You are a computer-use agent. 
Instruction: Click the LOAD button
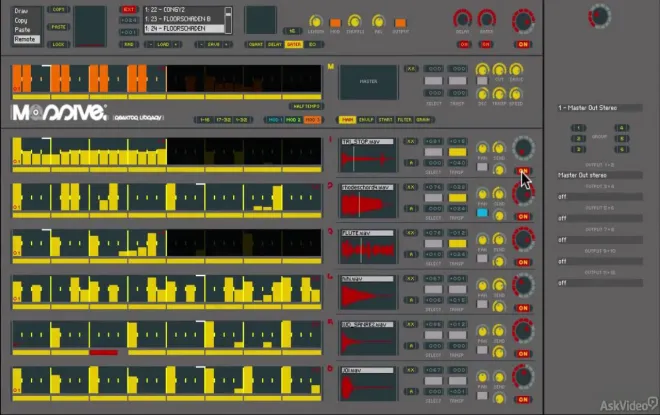tap(163, 44)
